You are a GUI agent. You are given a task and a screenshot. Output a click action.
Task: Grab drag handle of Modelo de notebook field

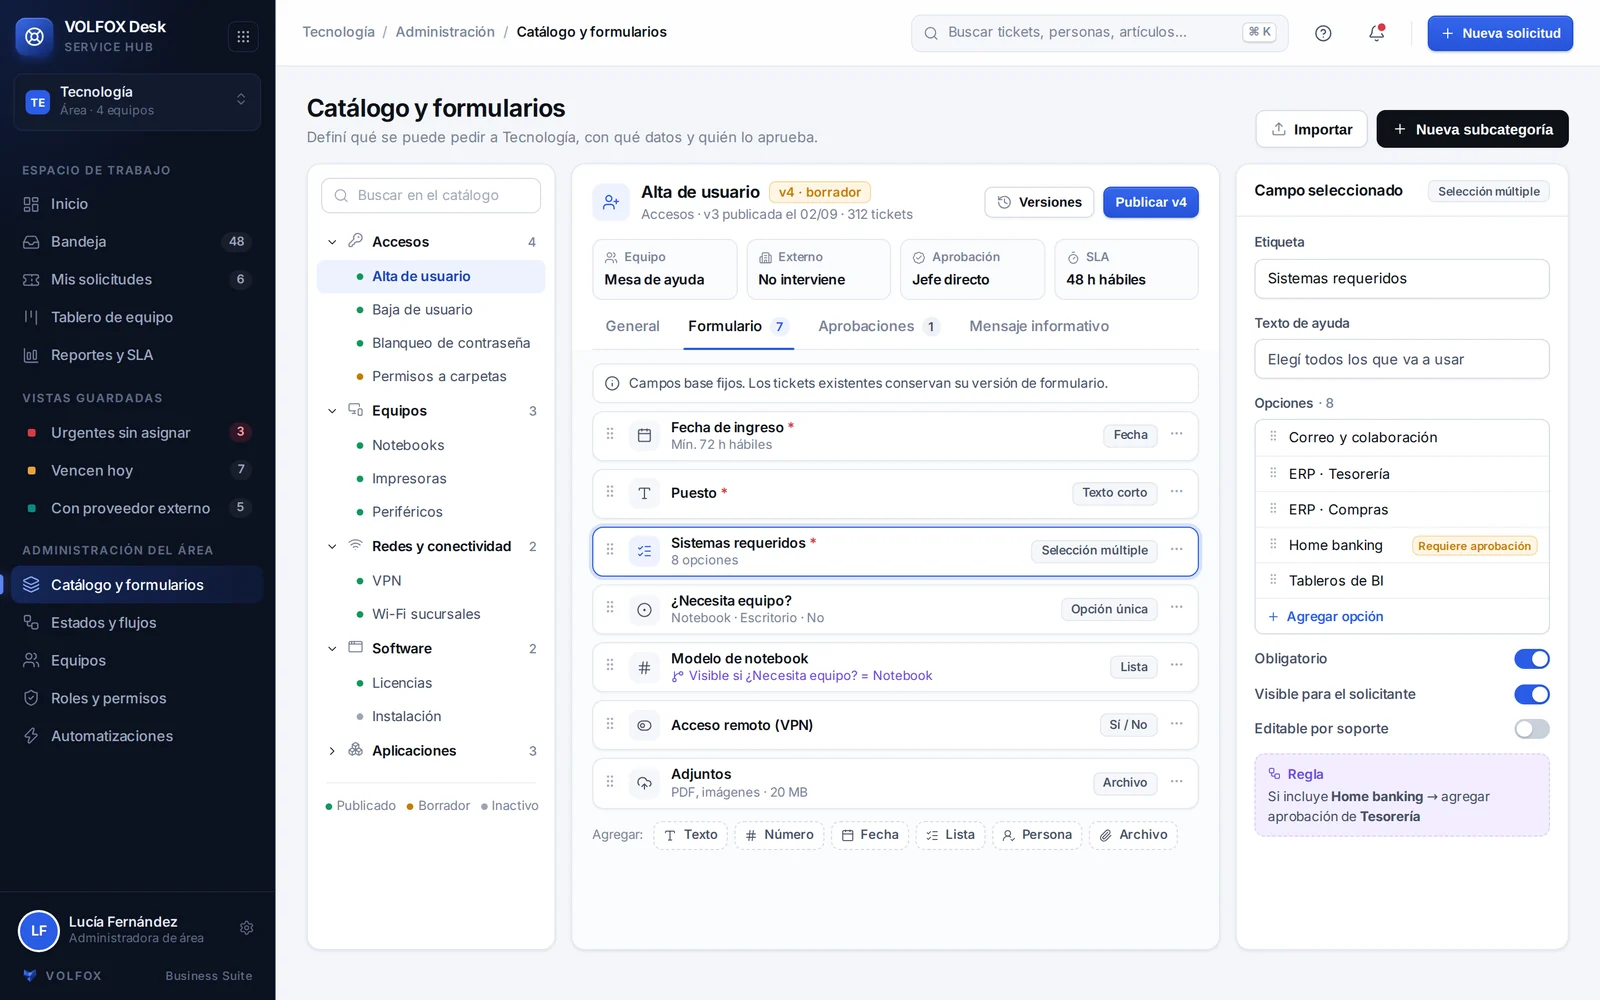click(610, 666)
